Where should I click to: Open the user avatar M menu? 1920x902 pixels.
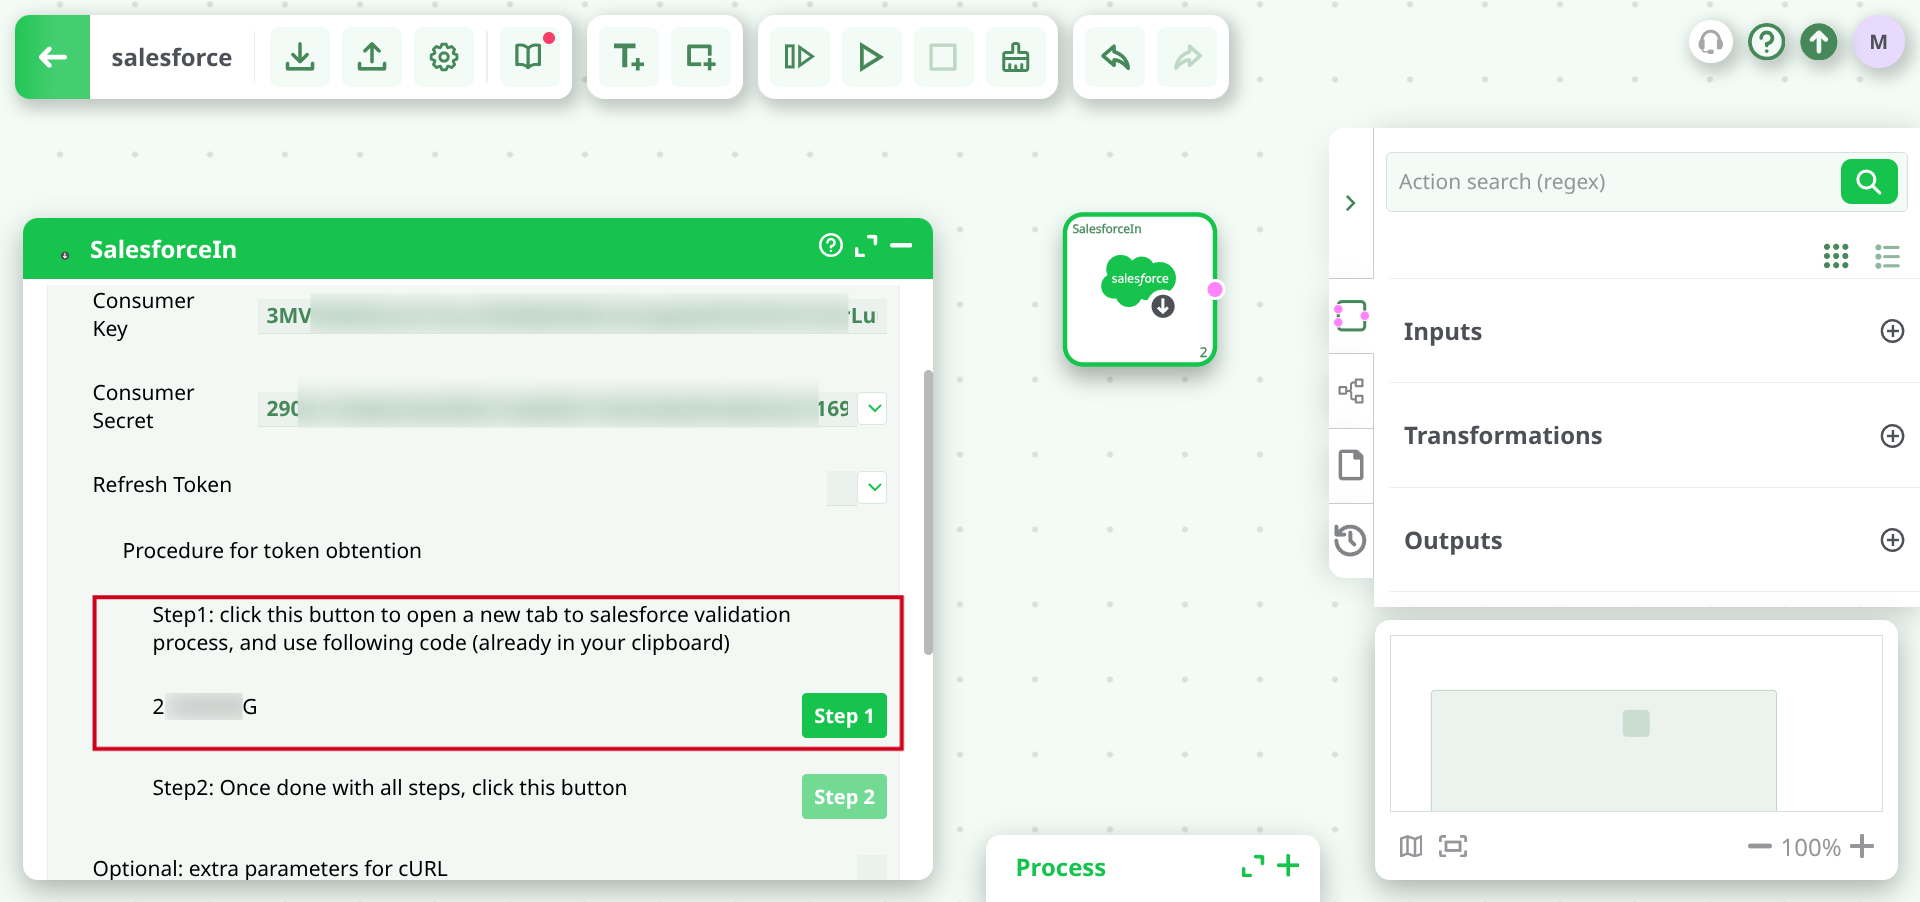click(x=1878, y=42)
